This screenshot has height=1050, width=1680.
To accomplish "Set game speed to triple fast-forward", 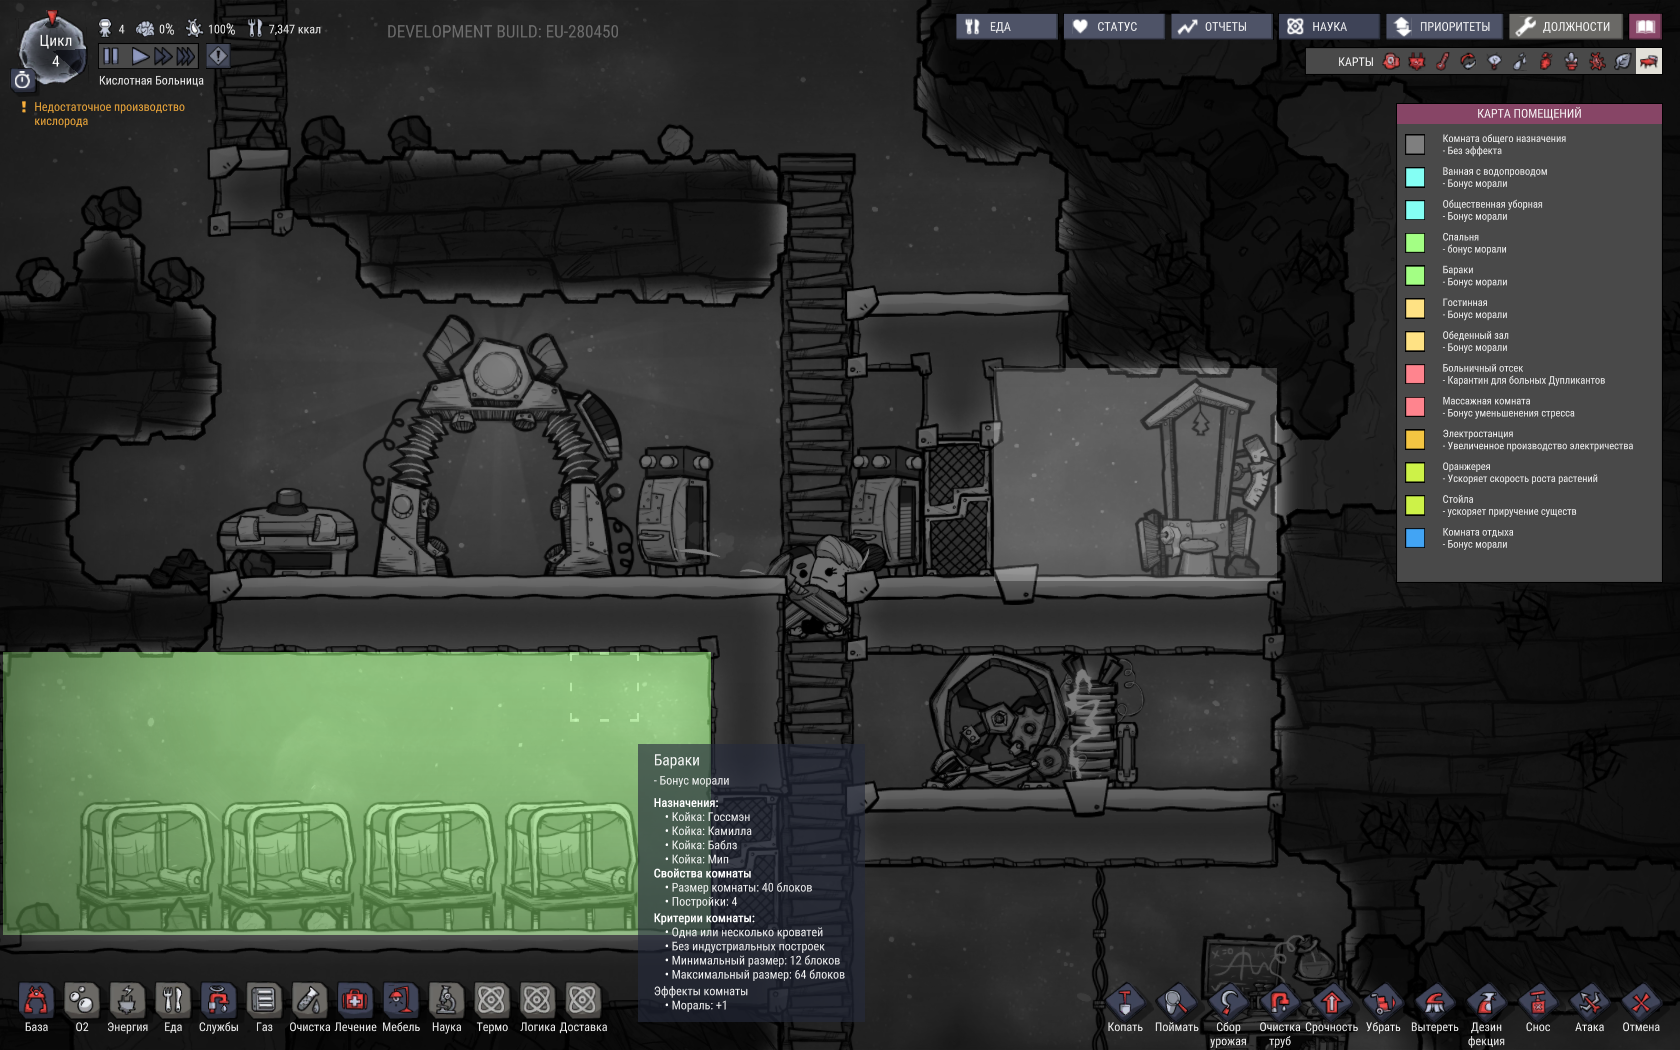I will tap(186, 56).
